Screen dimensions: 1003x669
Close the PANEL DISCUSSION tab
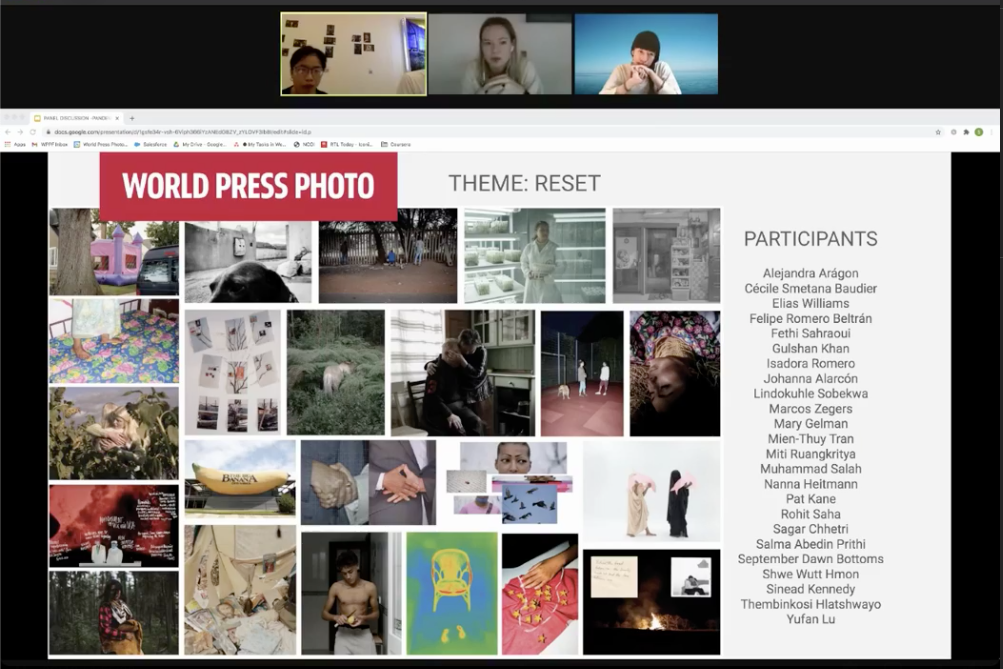(117, 118)
